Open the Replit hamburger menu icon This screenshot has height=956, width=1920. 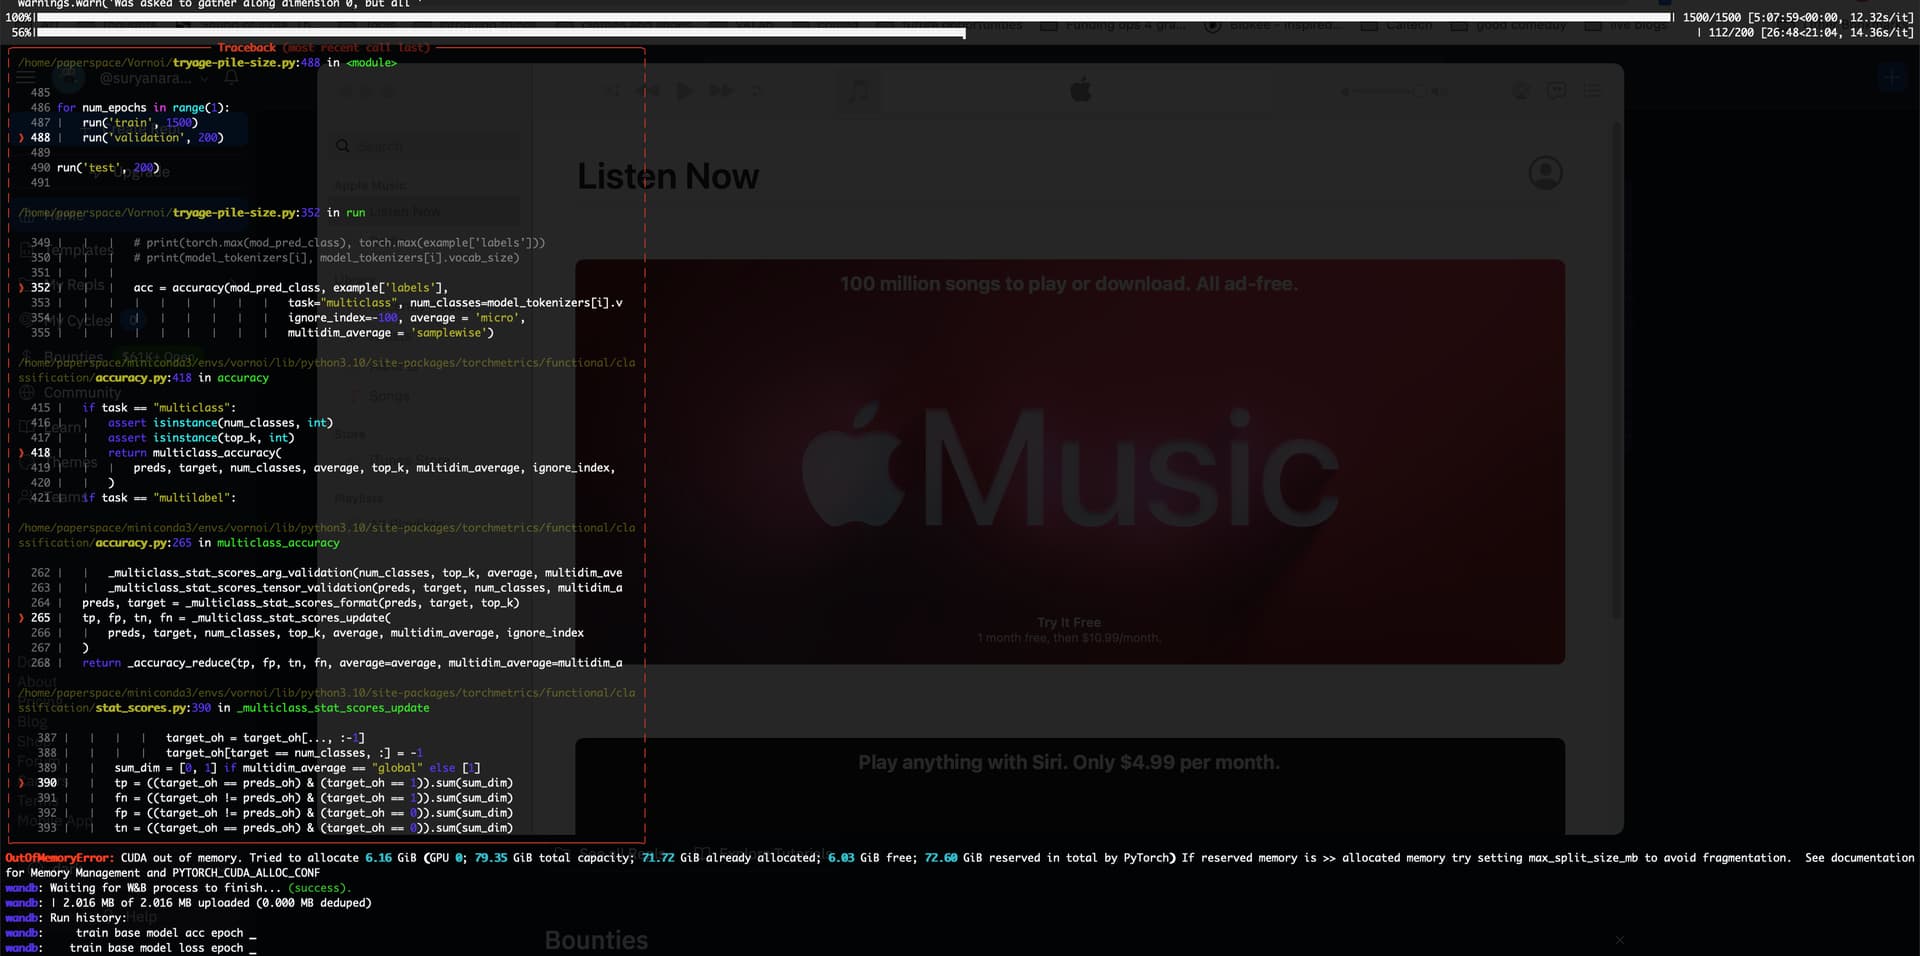click(x=27, y=77)
